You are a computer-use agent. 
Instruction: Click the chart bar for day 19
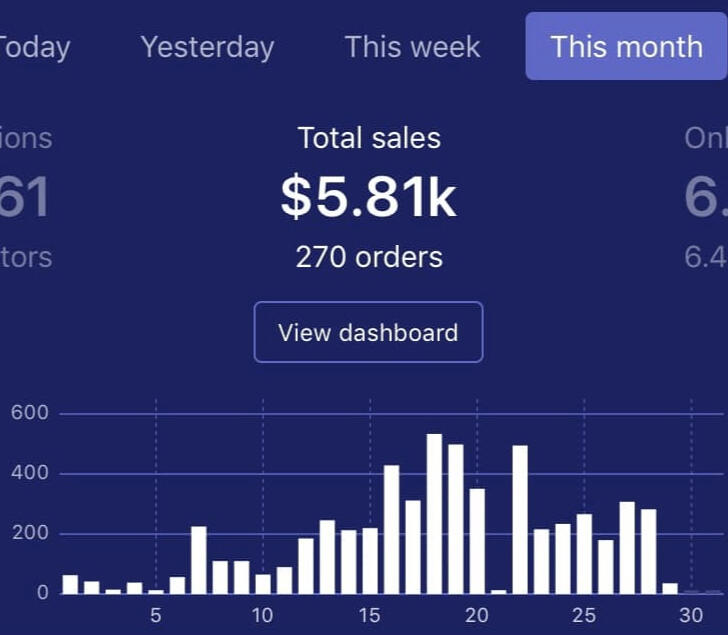(x=456, y=518)
